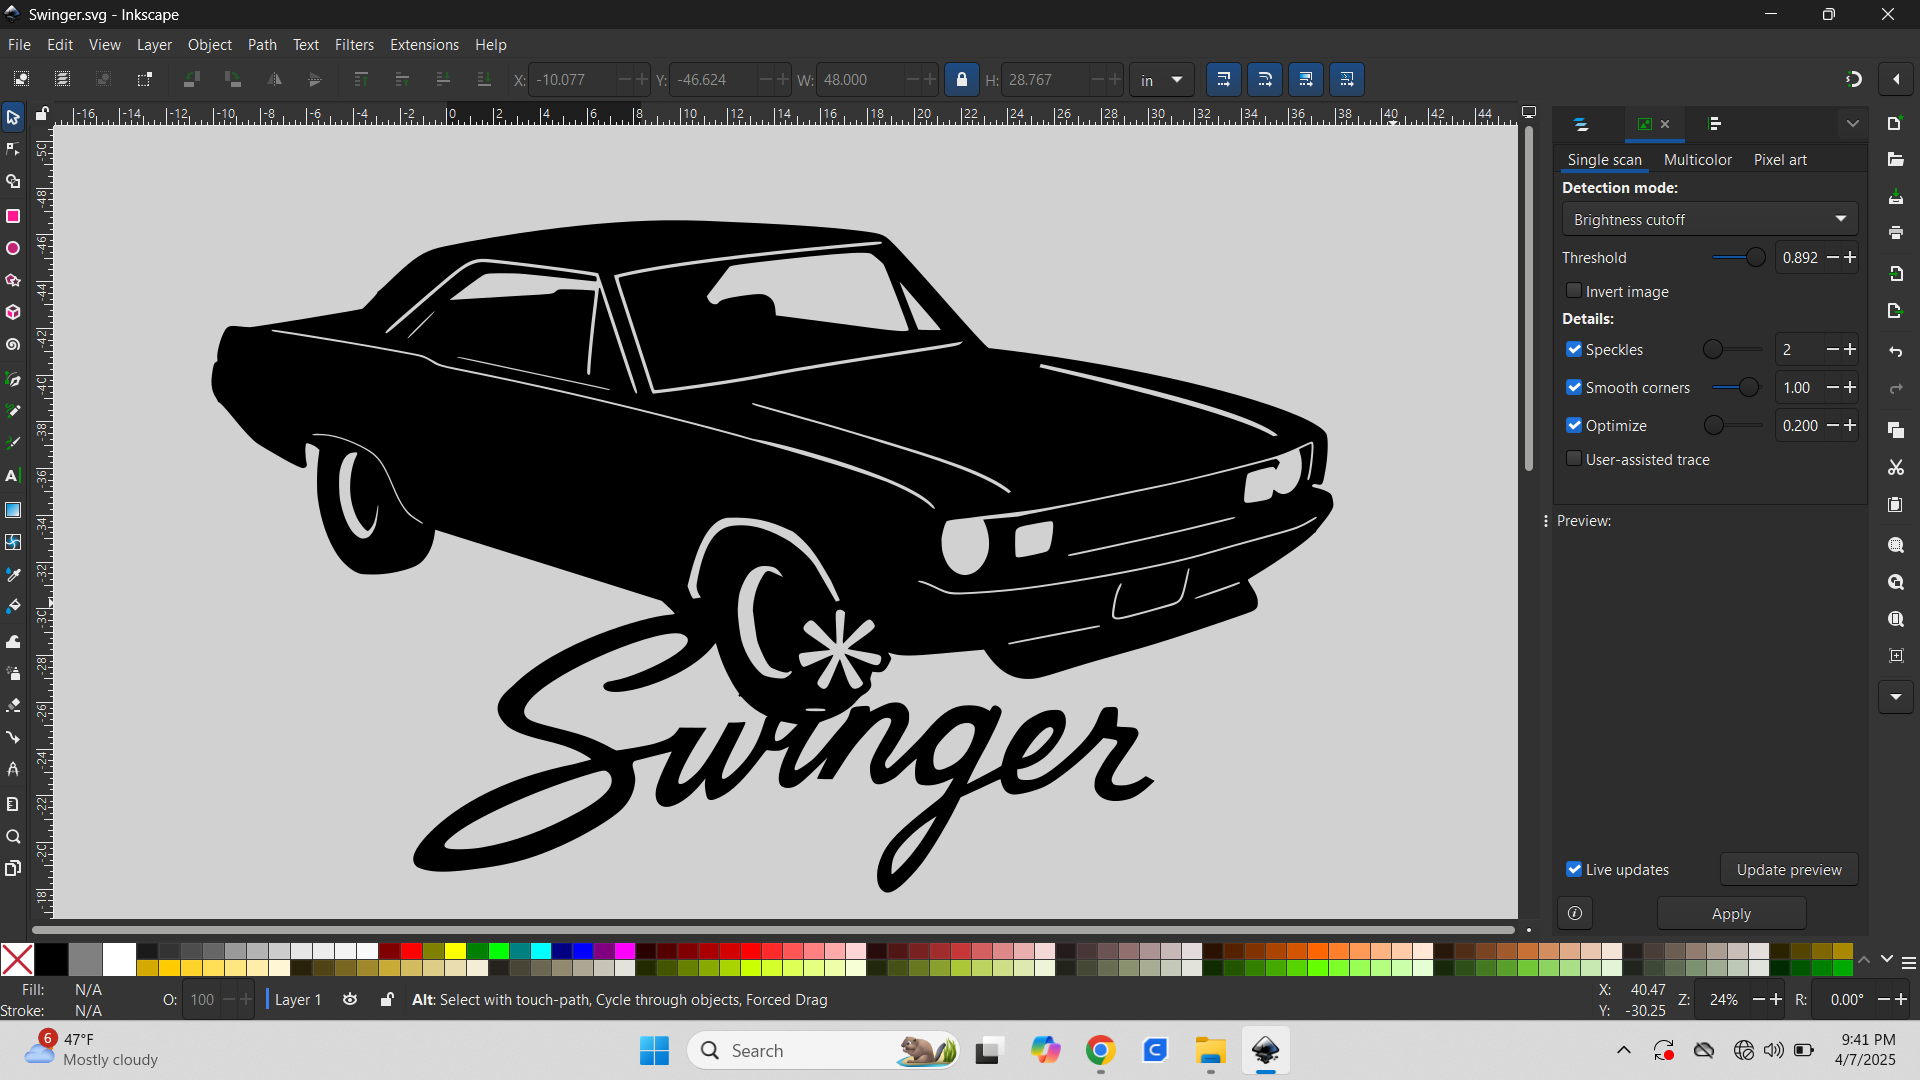Viewport: 1920px width, 1080px height.
Task: Show hidden system tray icons chevron
Action: [x=1624, y=1050]
